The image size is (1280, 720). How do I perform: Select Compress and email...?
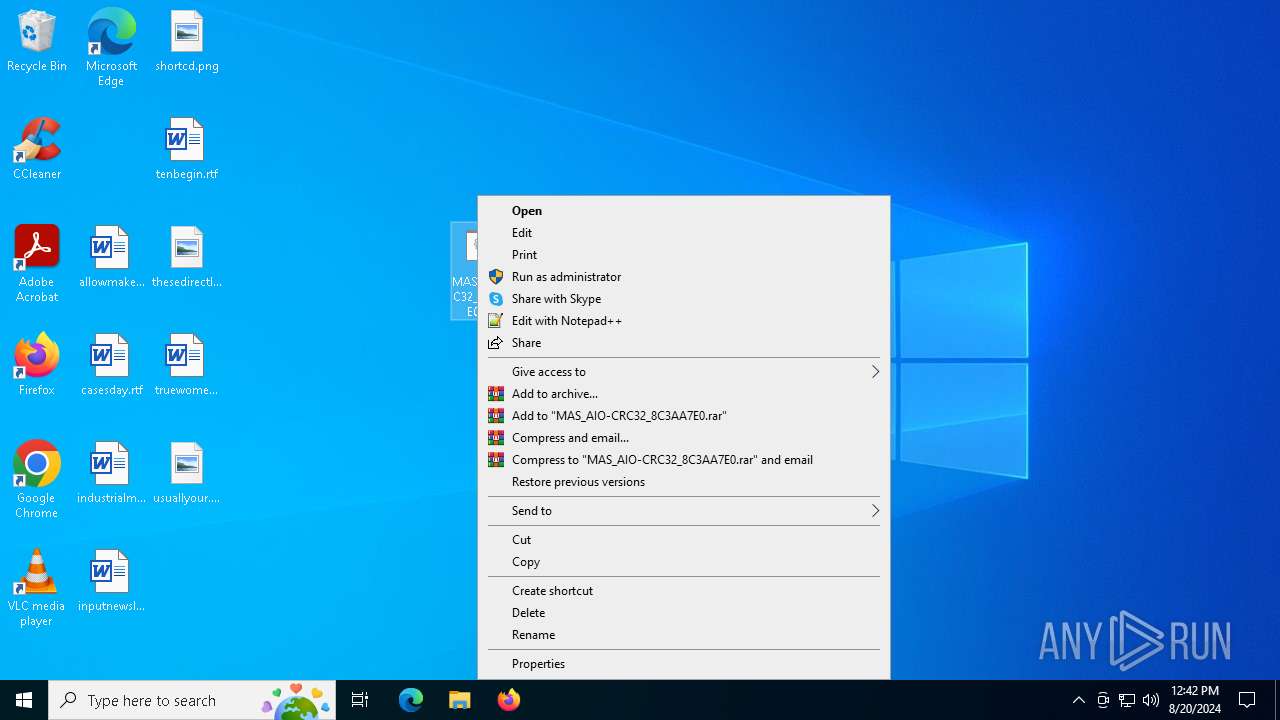684,438
